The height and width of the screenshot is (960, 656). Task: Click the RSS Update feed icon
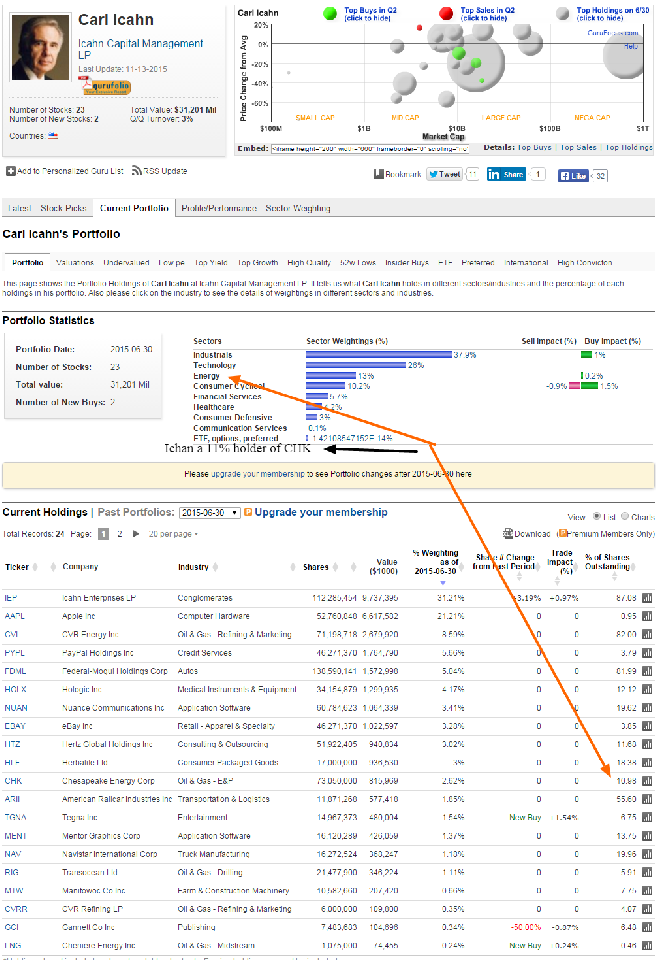point(137,171)
